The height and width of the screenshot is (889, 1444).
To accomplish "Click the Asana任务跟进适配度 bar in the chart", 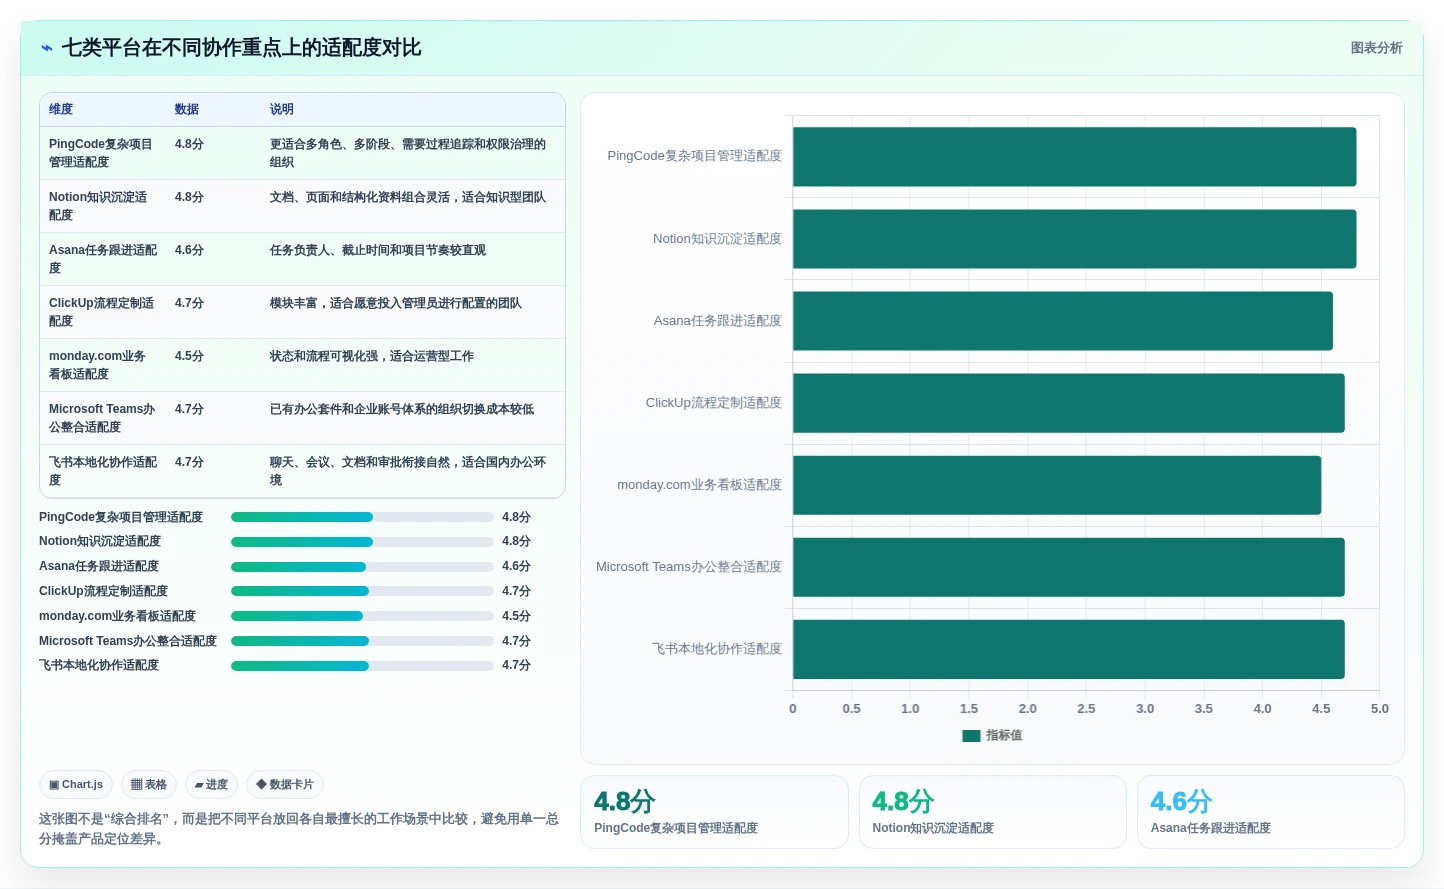I will coord(1063,321).
